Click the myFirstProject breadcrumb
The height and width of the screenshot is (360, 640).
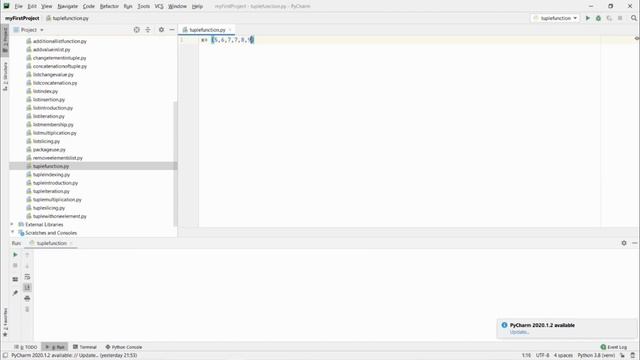(x=22, y=18)
